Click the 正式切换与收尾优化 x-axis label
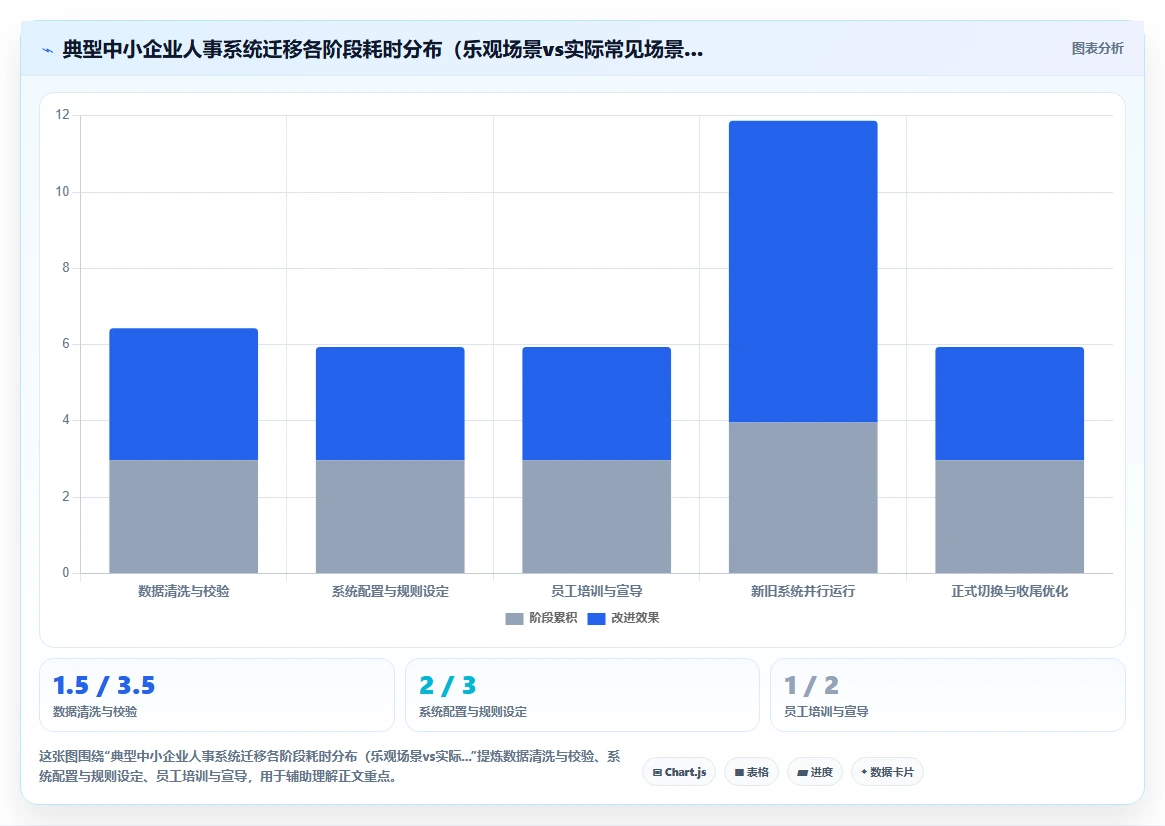 (x=1010, y=591)
